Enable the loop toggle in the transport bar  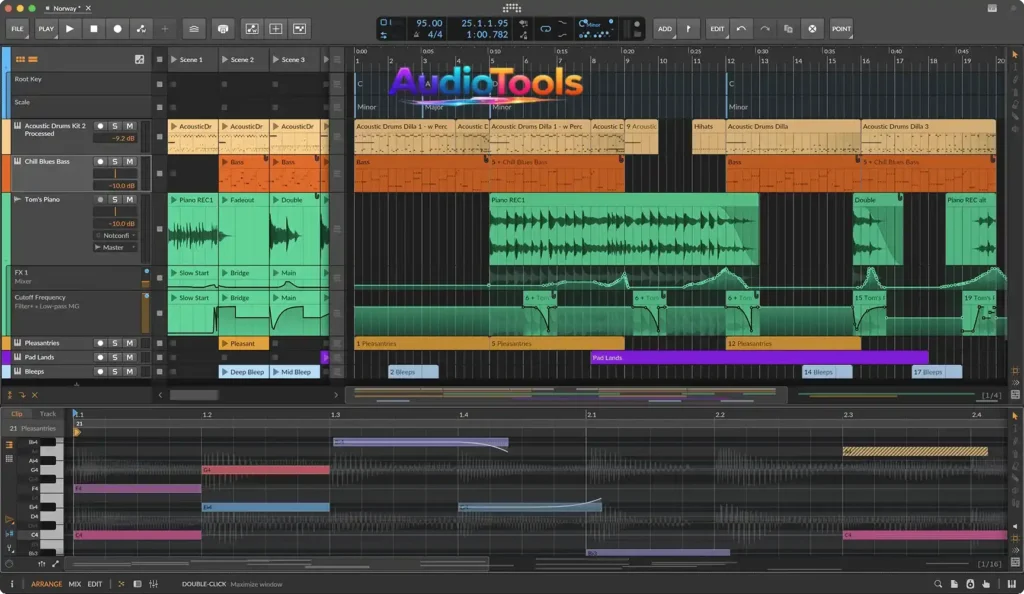tap(545, 28)
